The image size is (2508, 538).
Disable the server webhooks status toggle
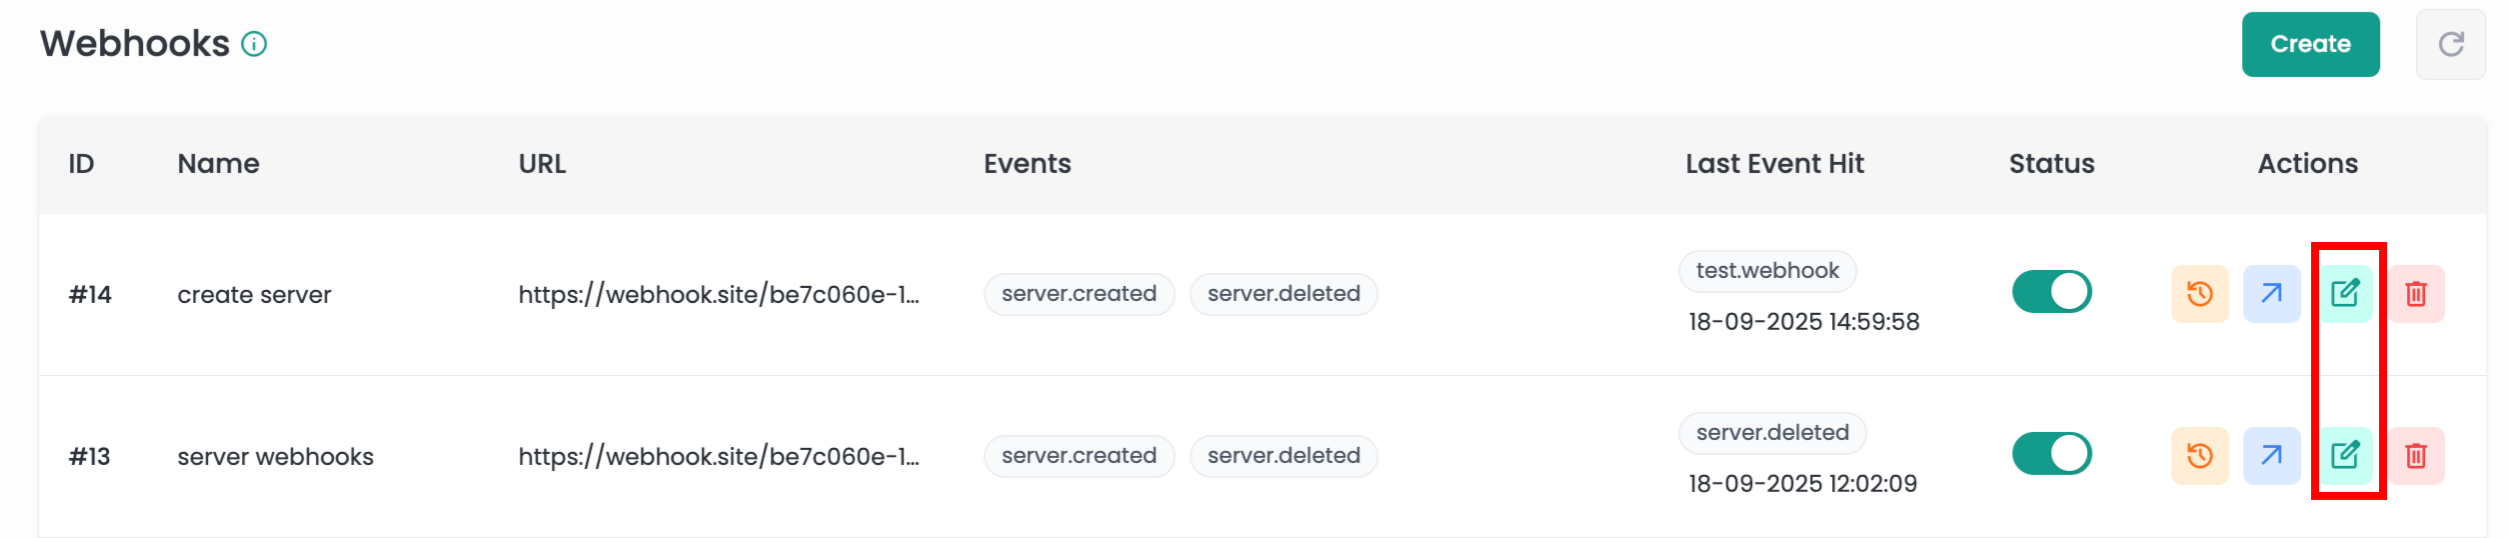point(2051,454)
